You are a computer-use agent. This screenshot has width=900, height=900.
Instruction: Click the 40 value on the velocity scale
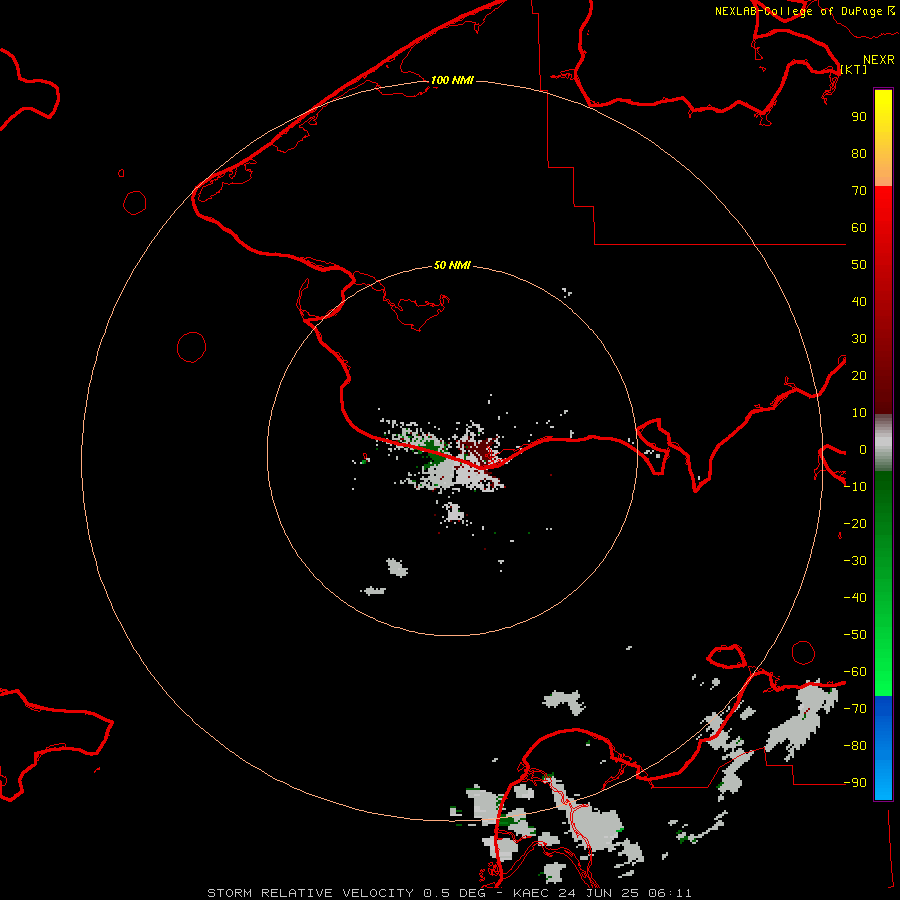(859, 301)
